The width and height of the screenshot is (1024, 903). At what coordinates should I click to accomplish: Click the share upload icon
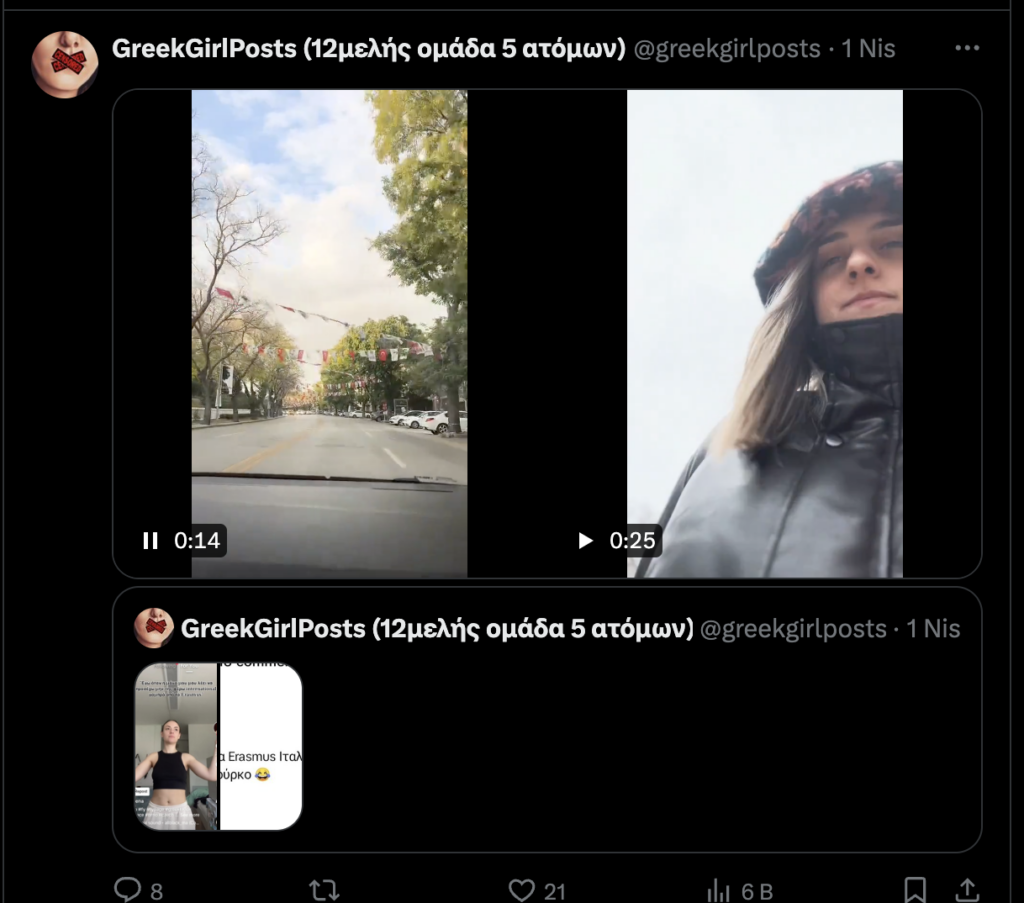click(x=967, y=889)
